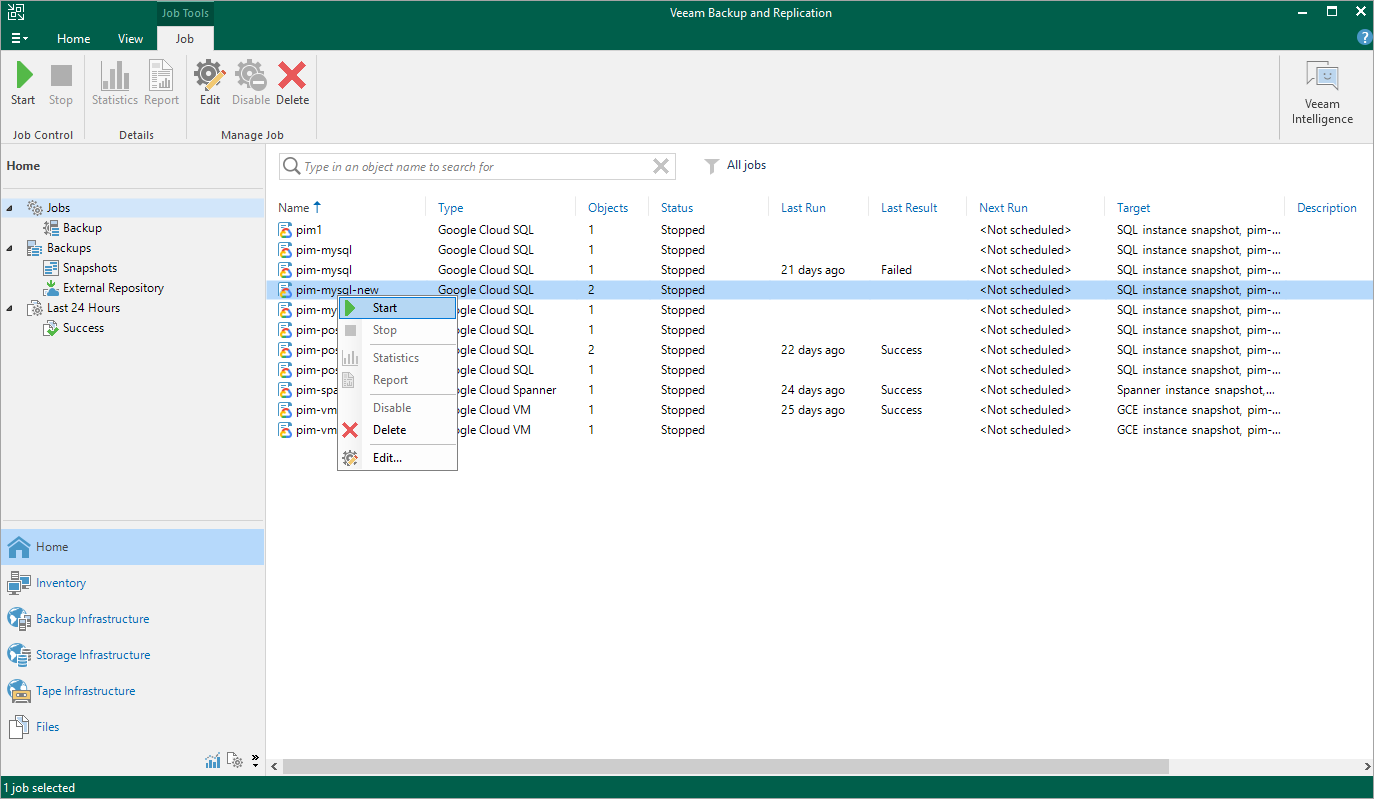Open Report from the ribbon Details group

pos(161,84)
